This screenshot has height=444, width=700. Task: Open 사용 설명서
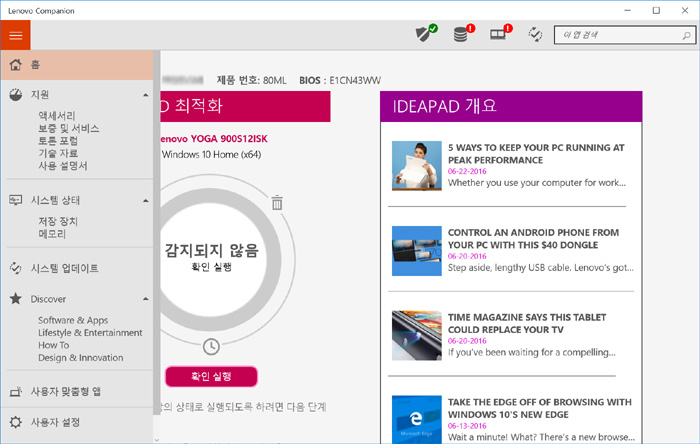[62, 166]
